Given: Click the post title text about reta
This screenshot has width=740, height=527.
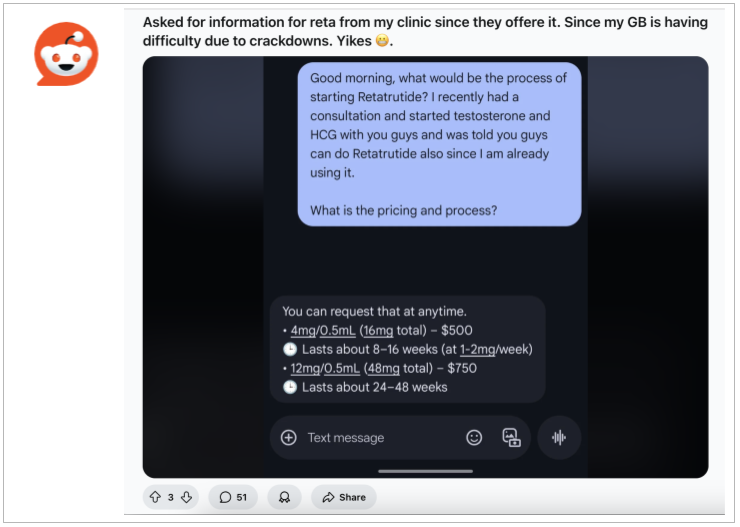Looking at the screenshot, I should point(425,31).
